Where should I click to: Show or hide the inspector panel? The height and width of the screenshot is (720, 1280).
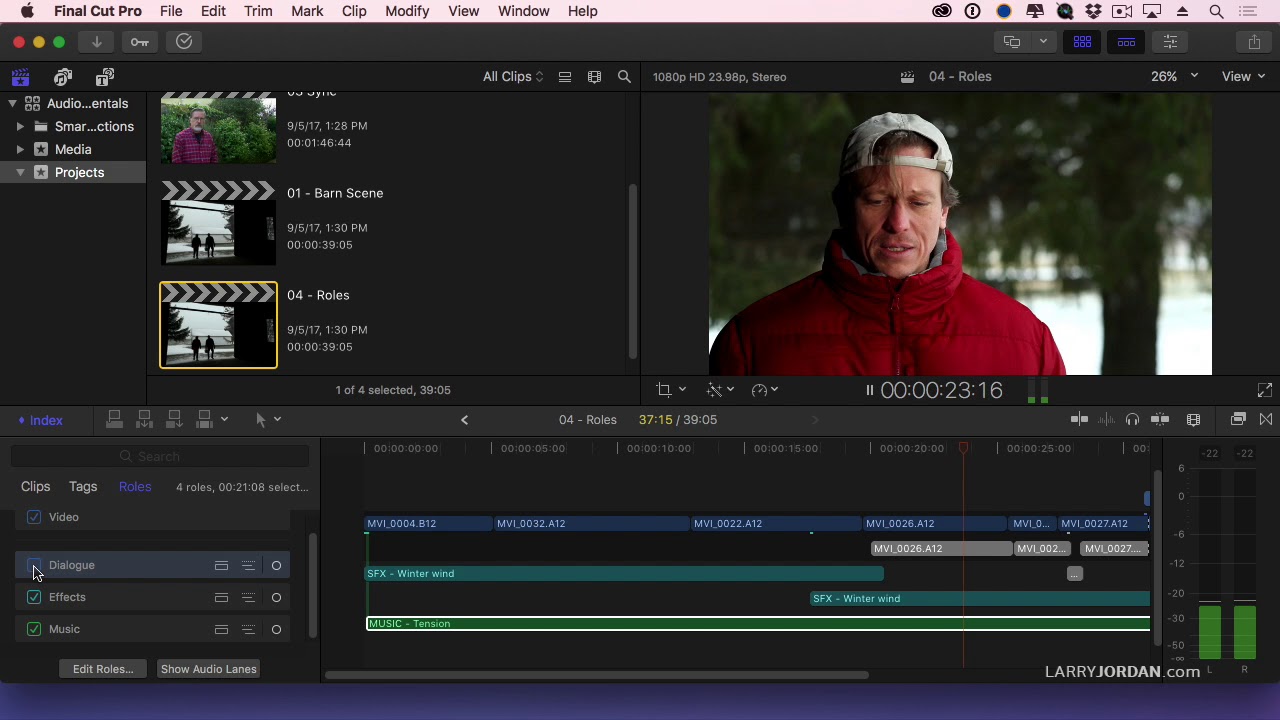1170,42
